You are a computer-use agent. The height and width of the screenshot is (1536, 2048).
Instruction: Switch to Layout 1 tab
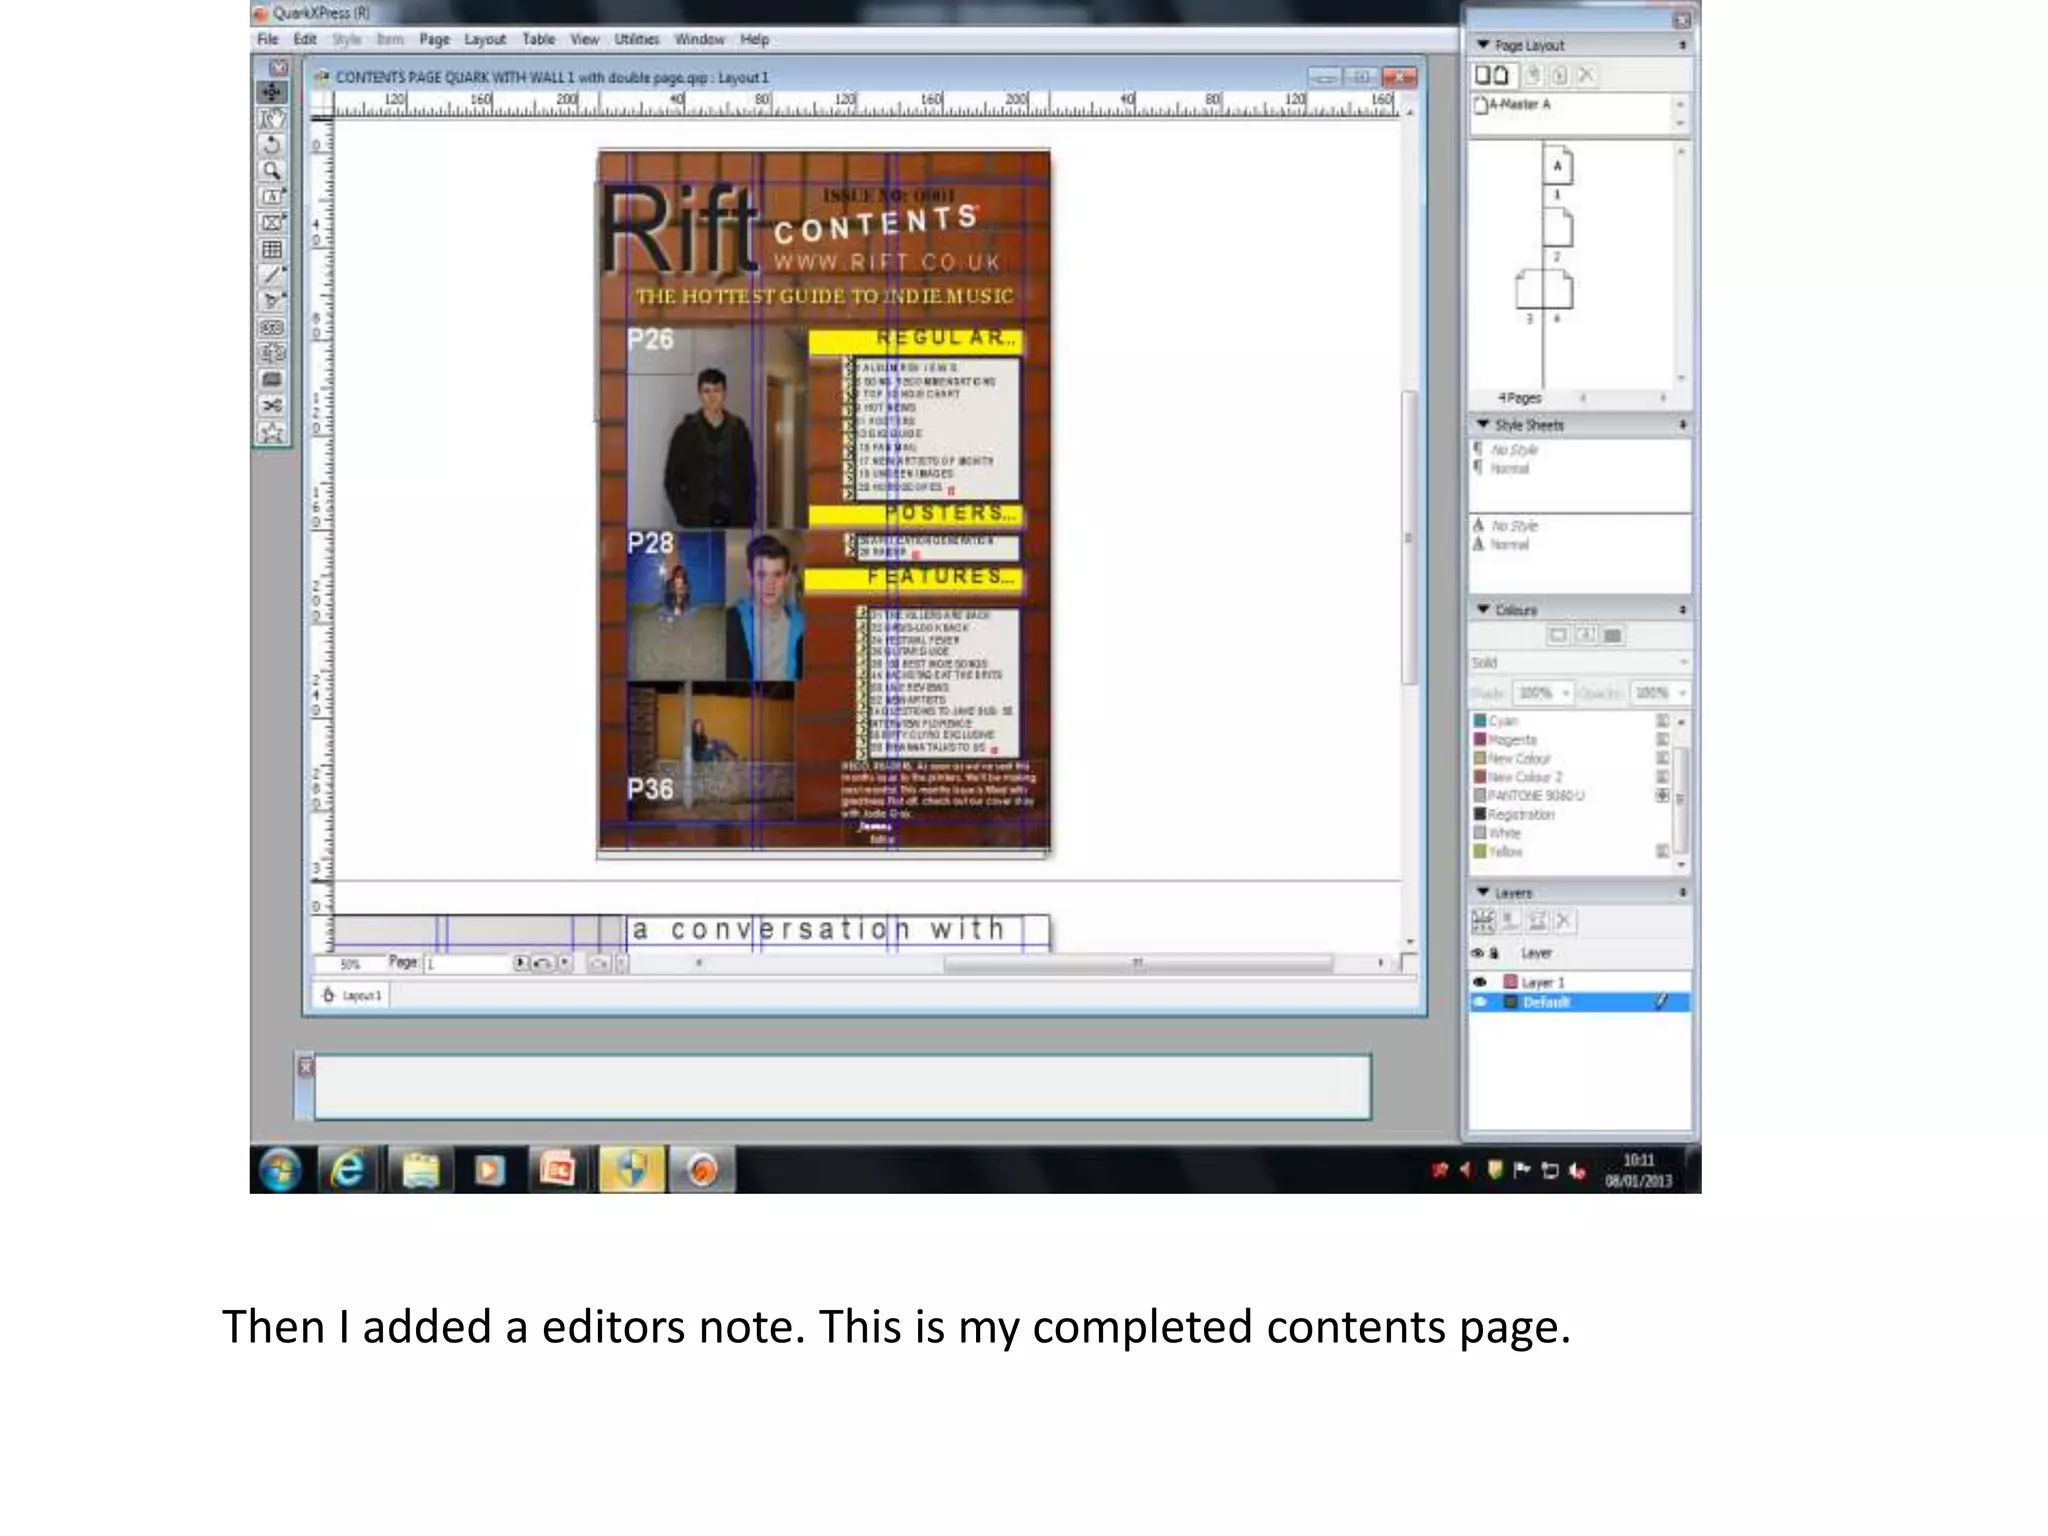point(352,996)
